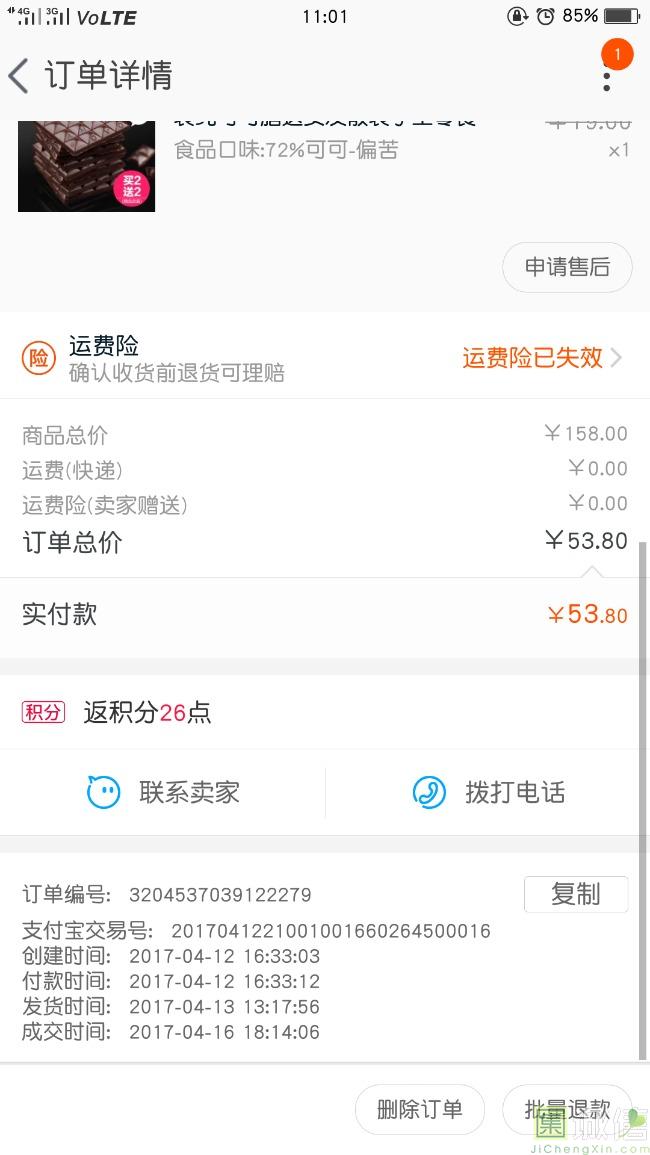Tap 删除订单 to delete order
This screenshot has height=1155, width=650.
coord(420,1109)
